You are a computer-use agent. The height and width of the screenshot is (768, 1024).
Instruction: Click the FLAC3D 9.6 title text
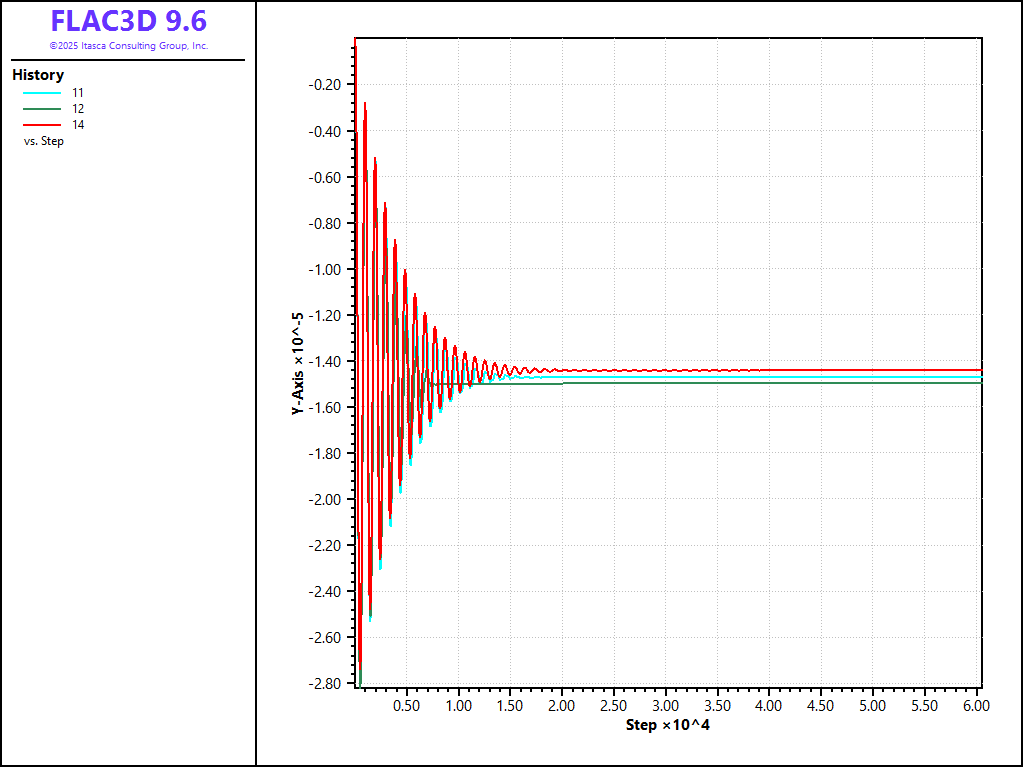point(129,21)
